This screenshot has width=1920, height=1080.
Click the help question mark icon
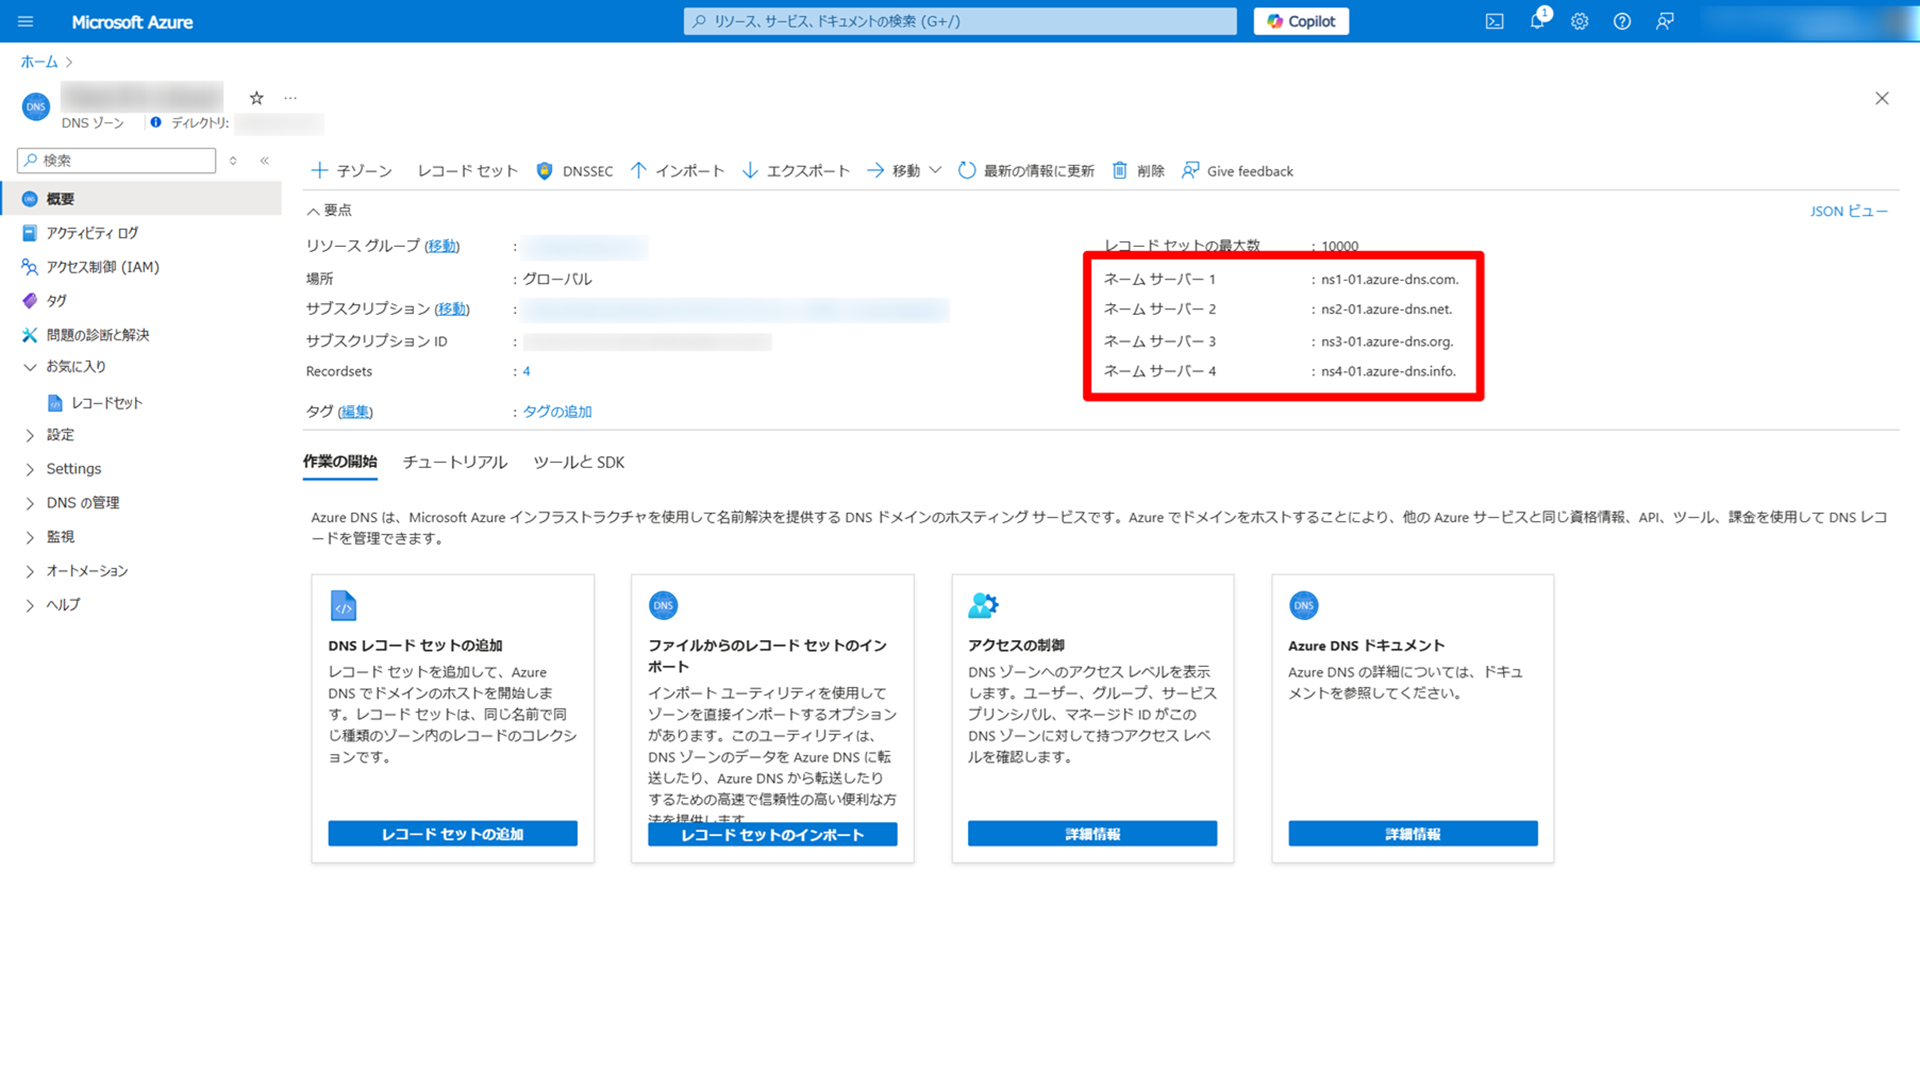1622,21
